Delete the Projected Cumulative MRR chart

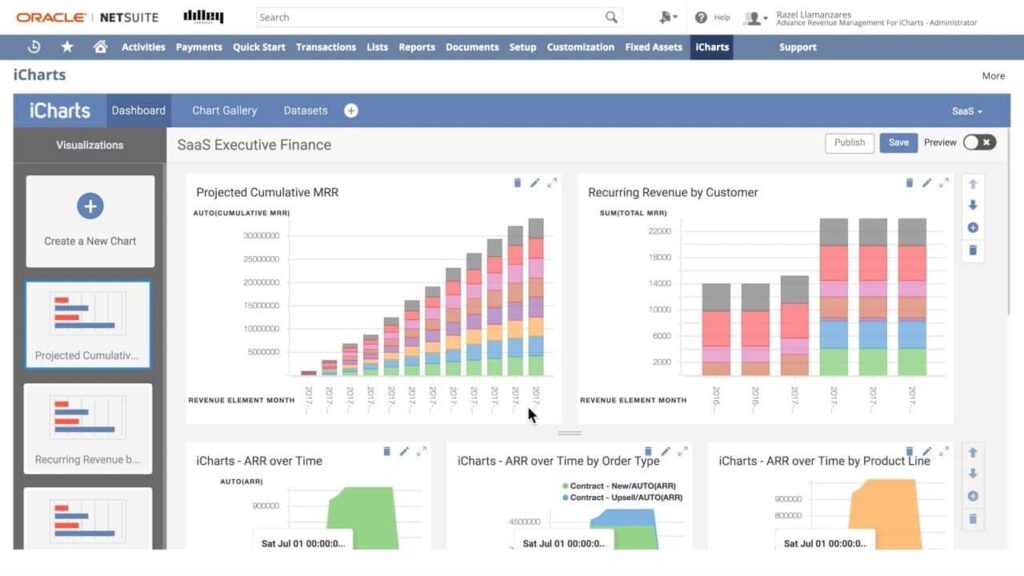(x=517, y=183)
